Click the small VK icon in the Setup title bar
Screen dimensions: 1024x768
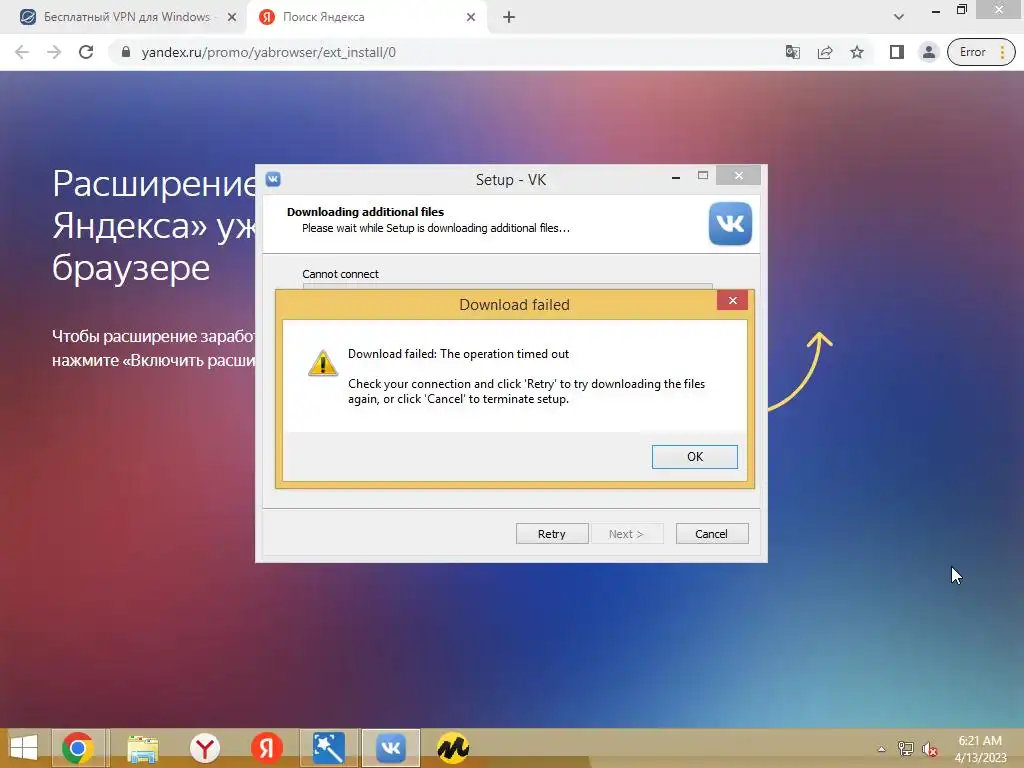pos(273,179)
